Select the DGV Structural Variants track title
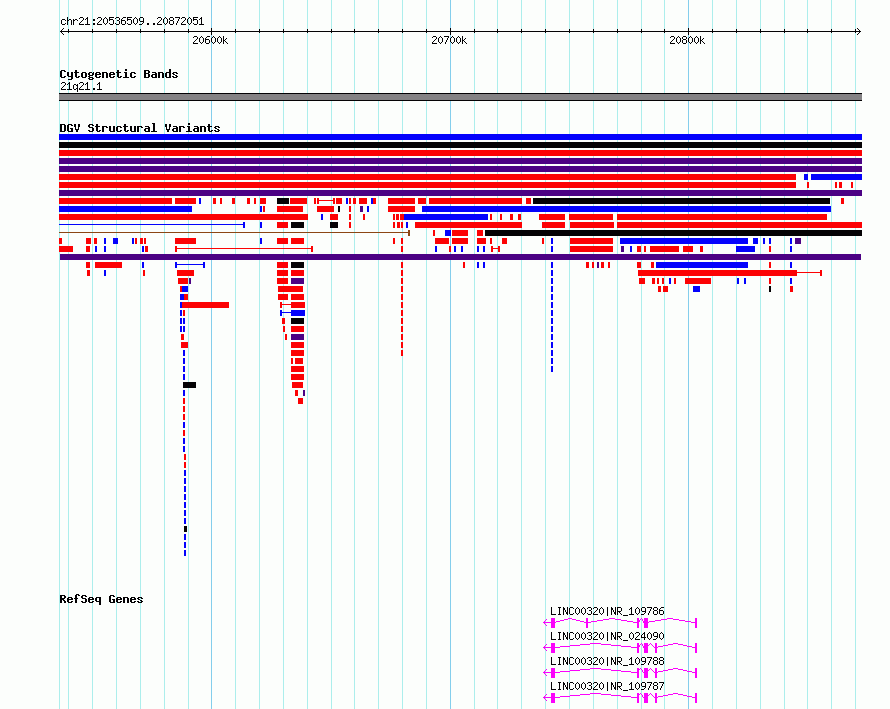Image resolution: width=890 pixels, height=709 pixels. 140,128
